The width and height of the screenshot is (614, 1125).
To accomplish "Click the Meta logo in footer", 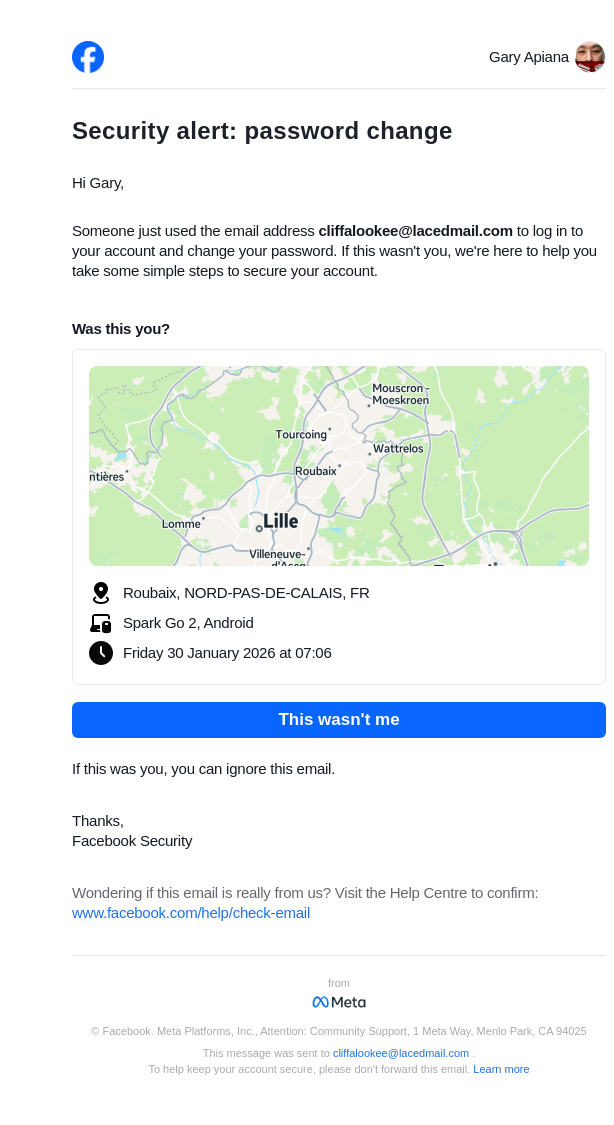I will (x=339, y=1002).
